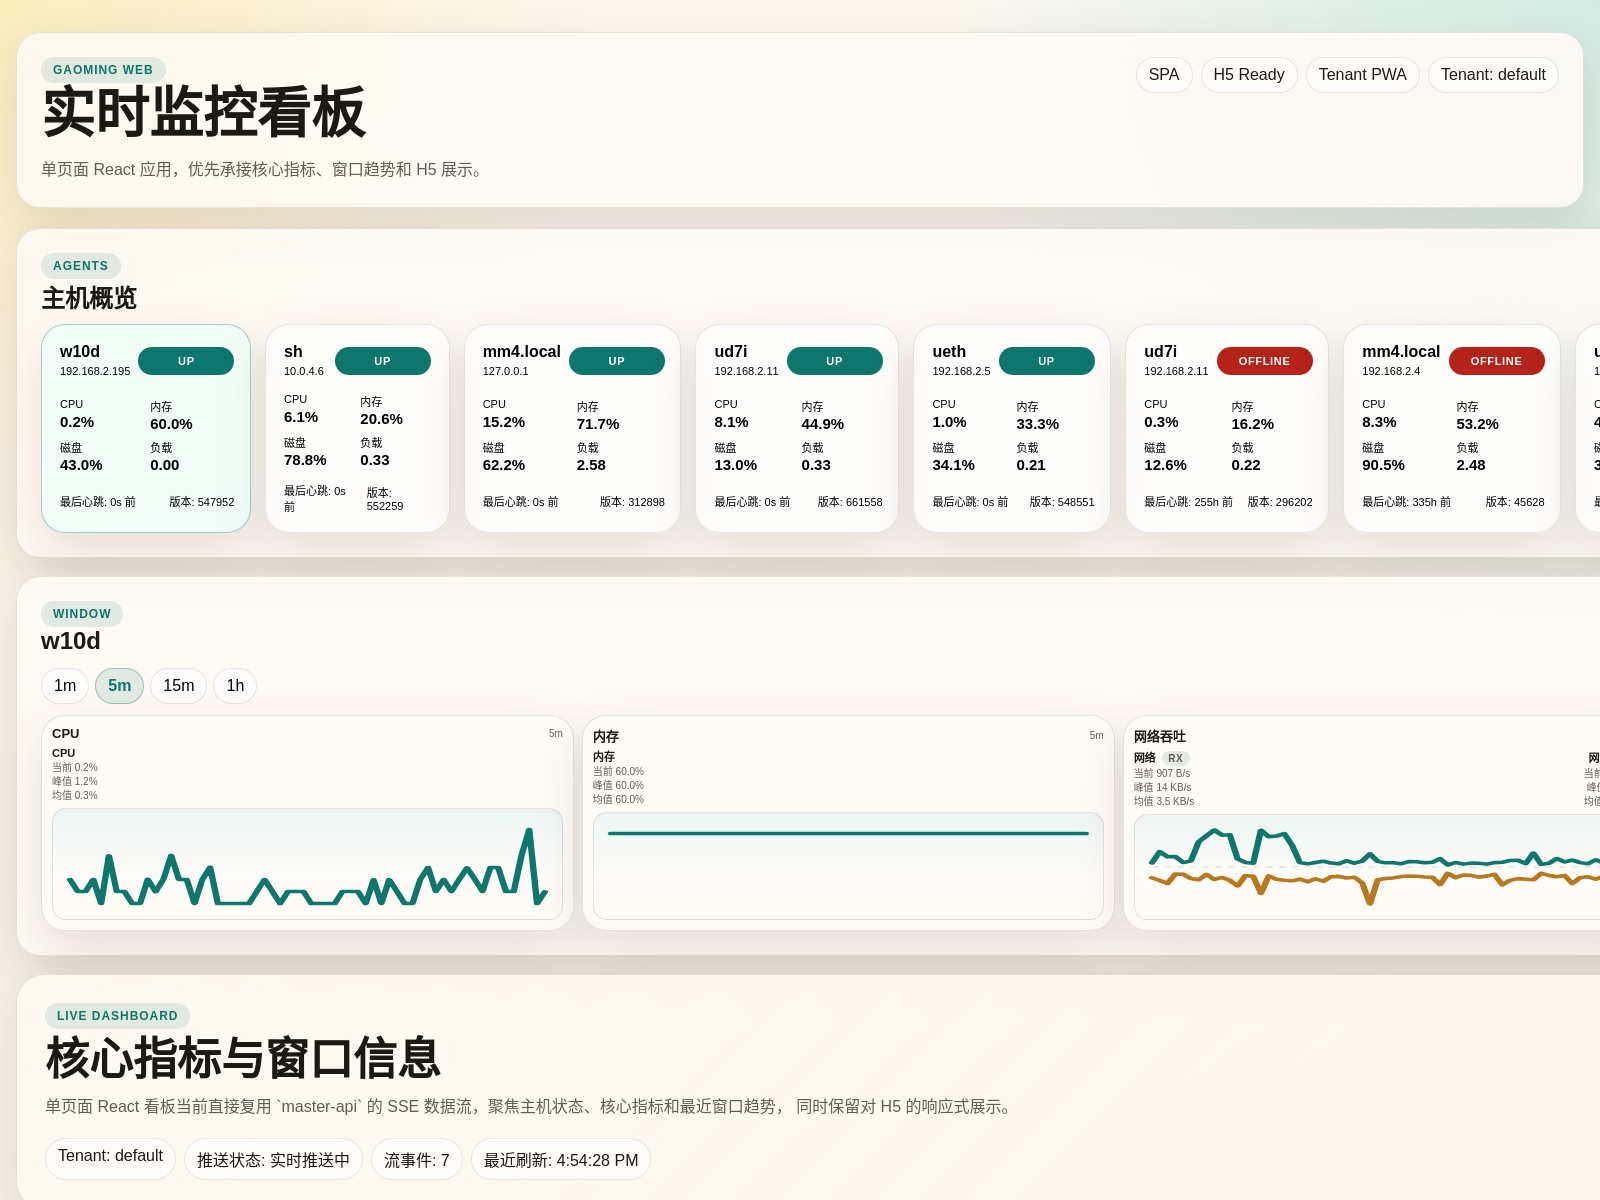Viewport: 1600px width, 1200px height.
Task: Switch to the 15m time window
Action: pyautogui.click(x=178, y=686)
